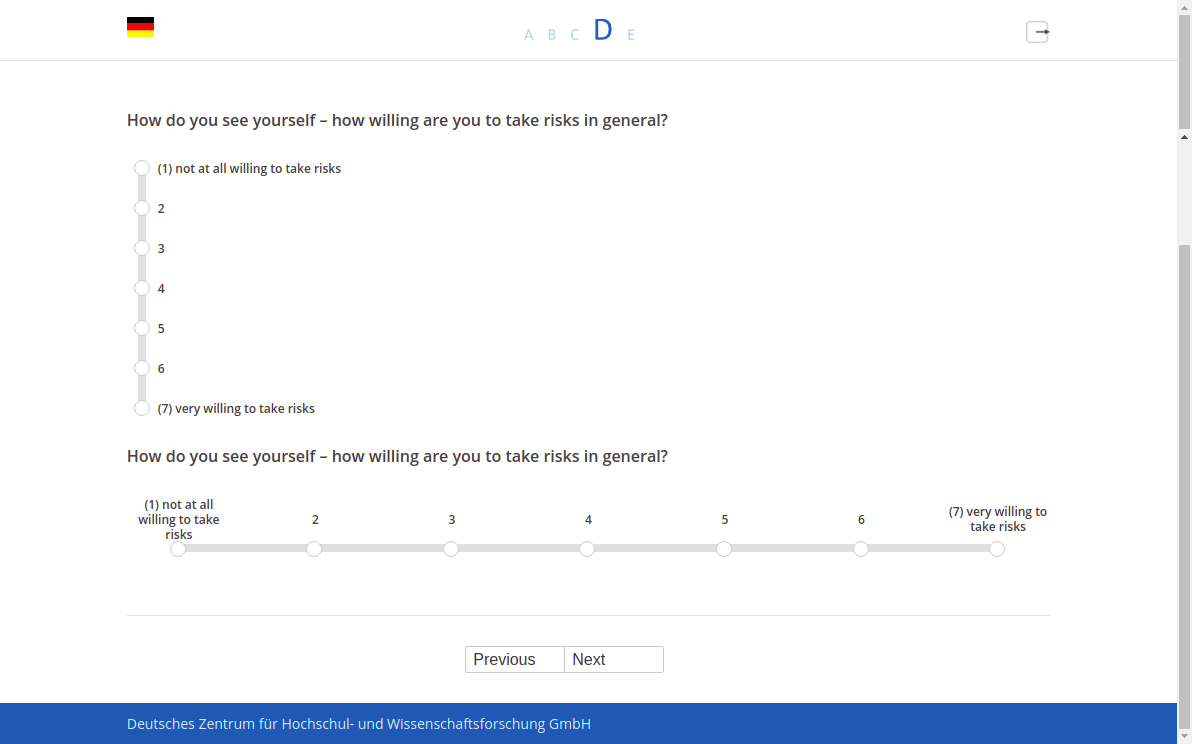
Task: Select "(1) not at all willing" in vertical list
Action: 141,168
